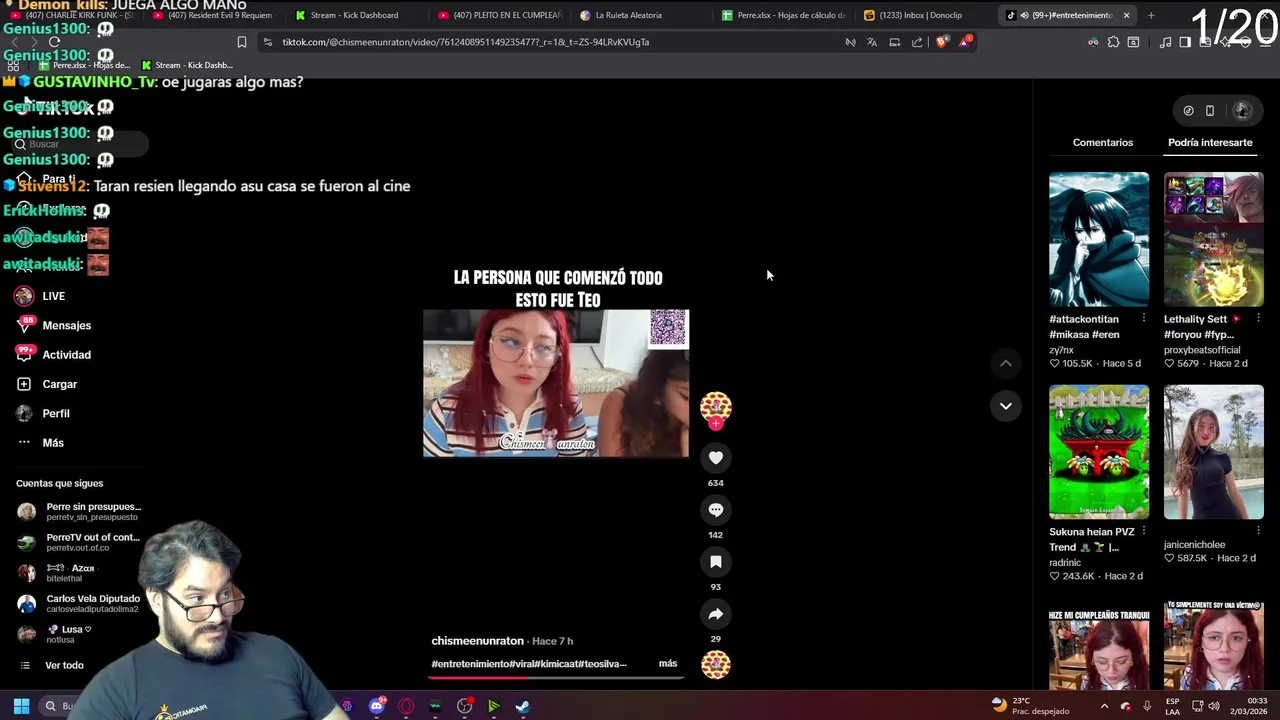This screenshot has height=720, width=1280.
Task: Open Discord from the taskbar
Action: (377, 706)
